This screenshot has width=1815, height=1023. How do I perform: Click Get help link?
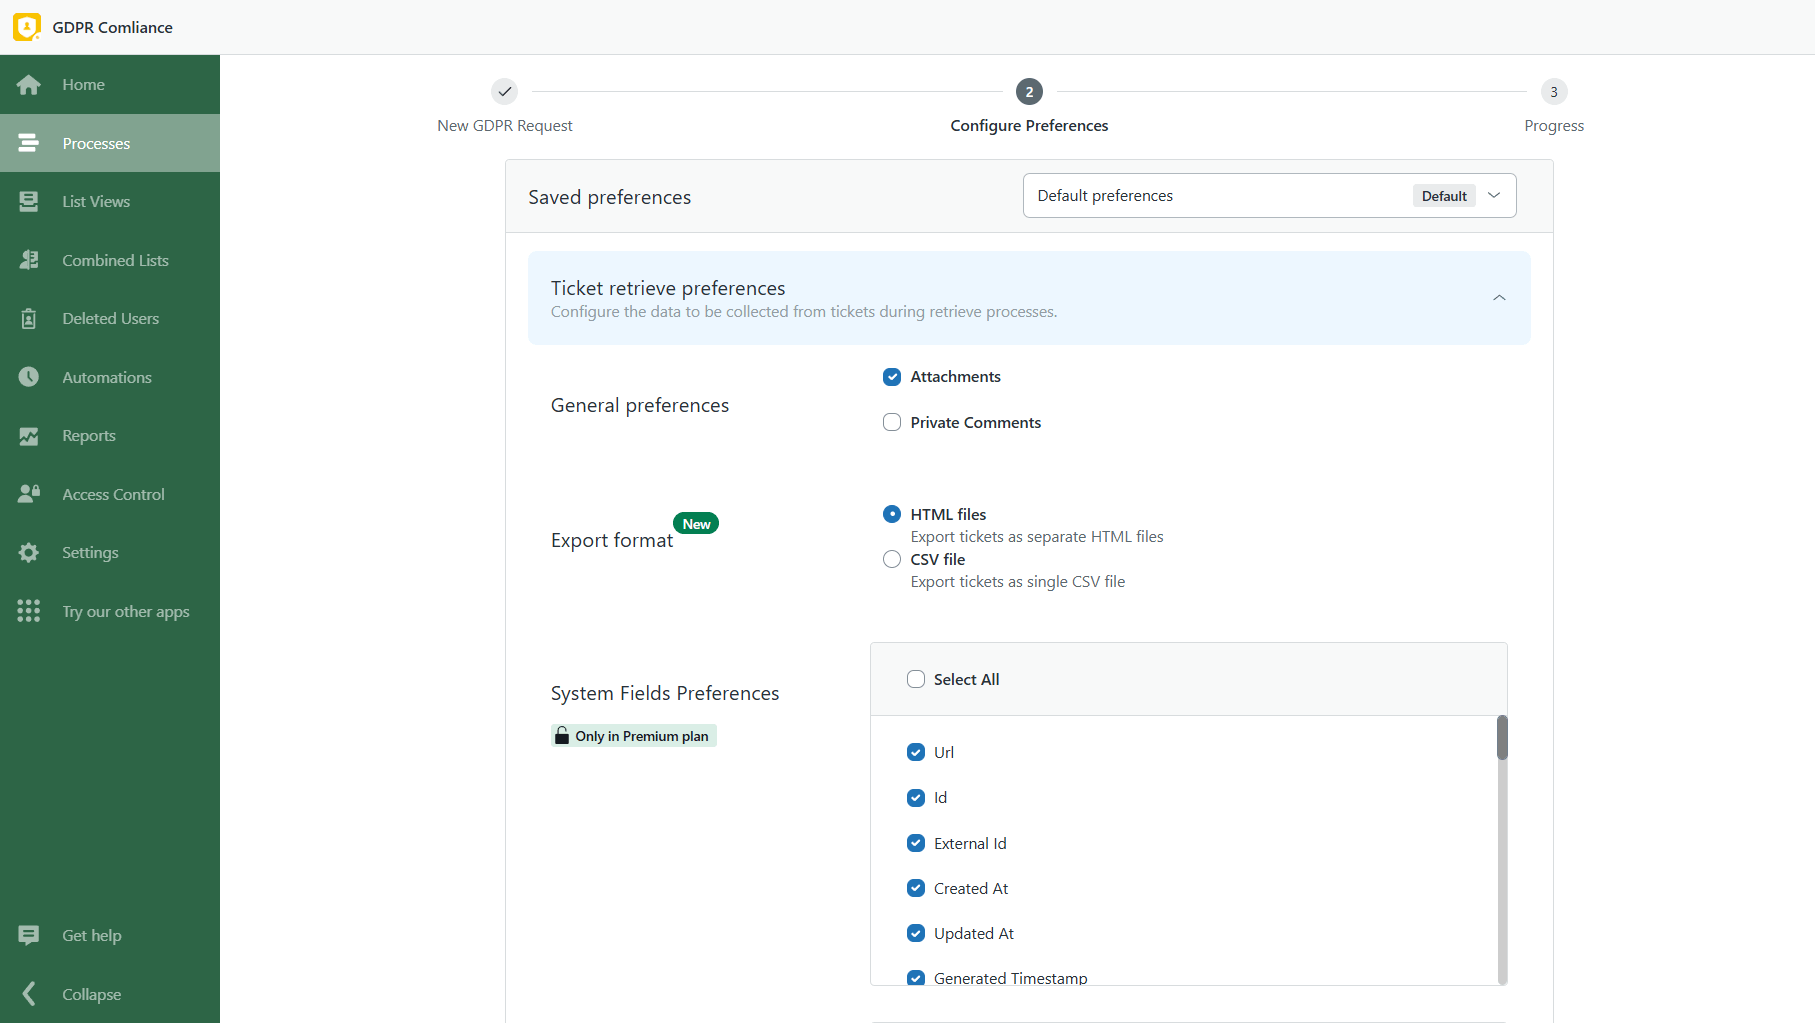[x=110, y=935]
